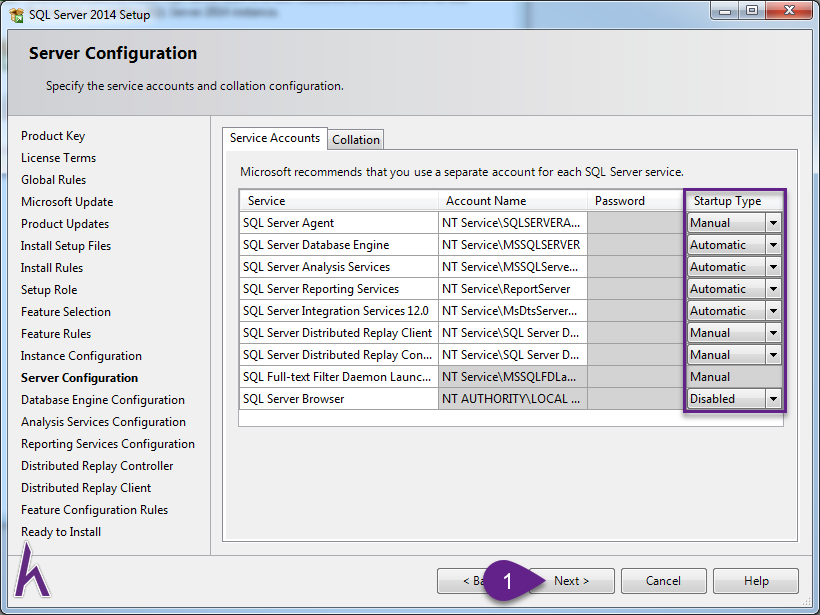Click Instance Configuration step in sidebar
Viewport: 820px width, 615px height.
(x=81, y=356)
